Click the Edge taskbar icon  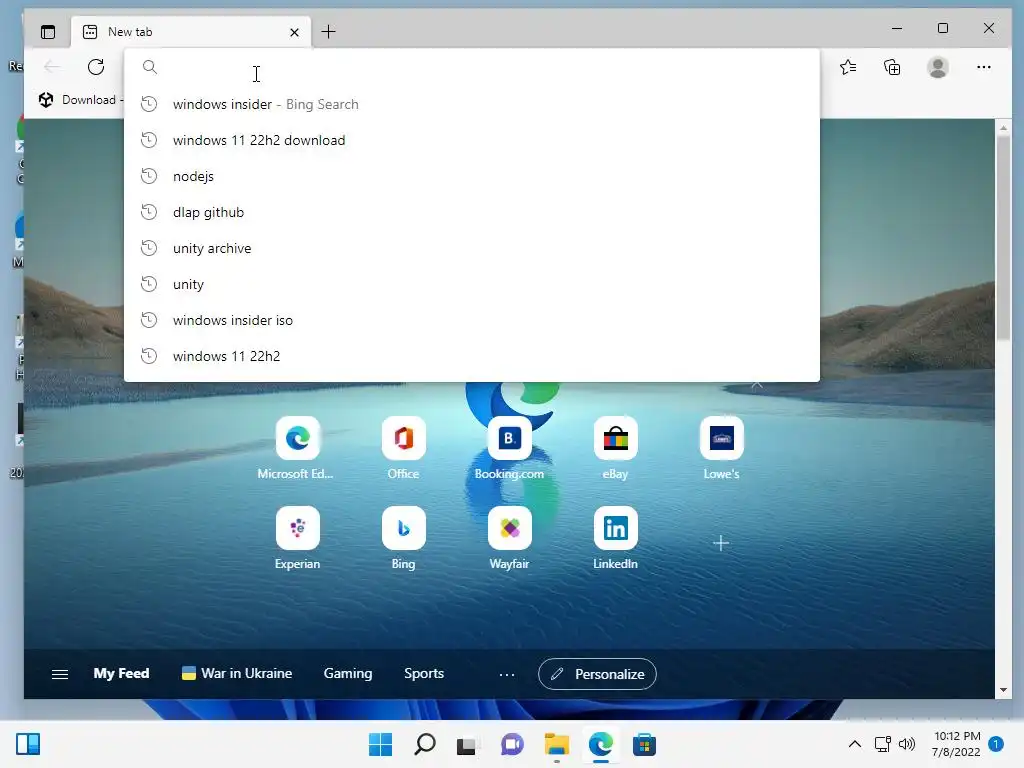(601, 744)
